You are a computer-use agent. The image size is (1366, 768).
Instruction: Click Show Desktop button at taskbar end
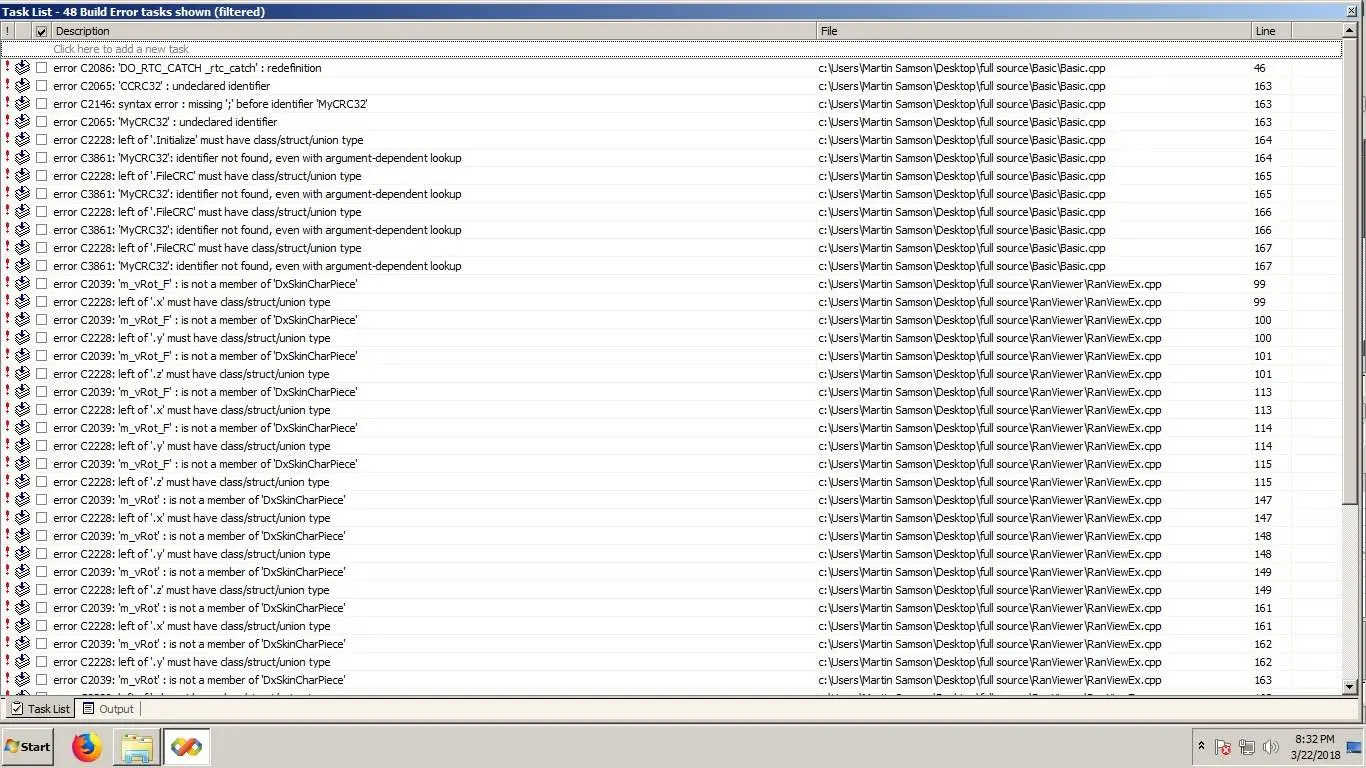coord(1354,747)
